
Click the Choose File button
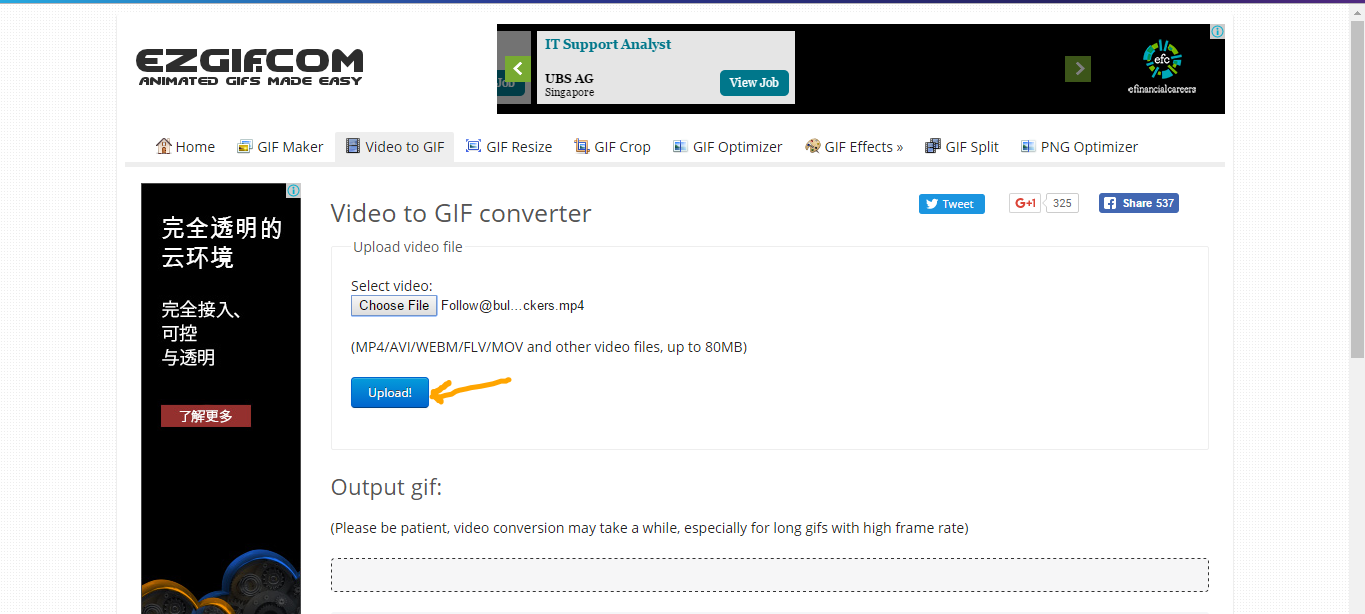(394, 306)
